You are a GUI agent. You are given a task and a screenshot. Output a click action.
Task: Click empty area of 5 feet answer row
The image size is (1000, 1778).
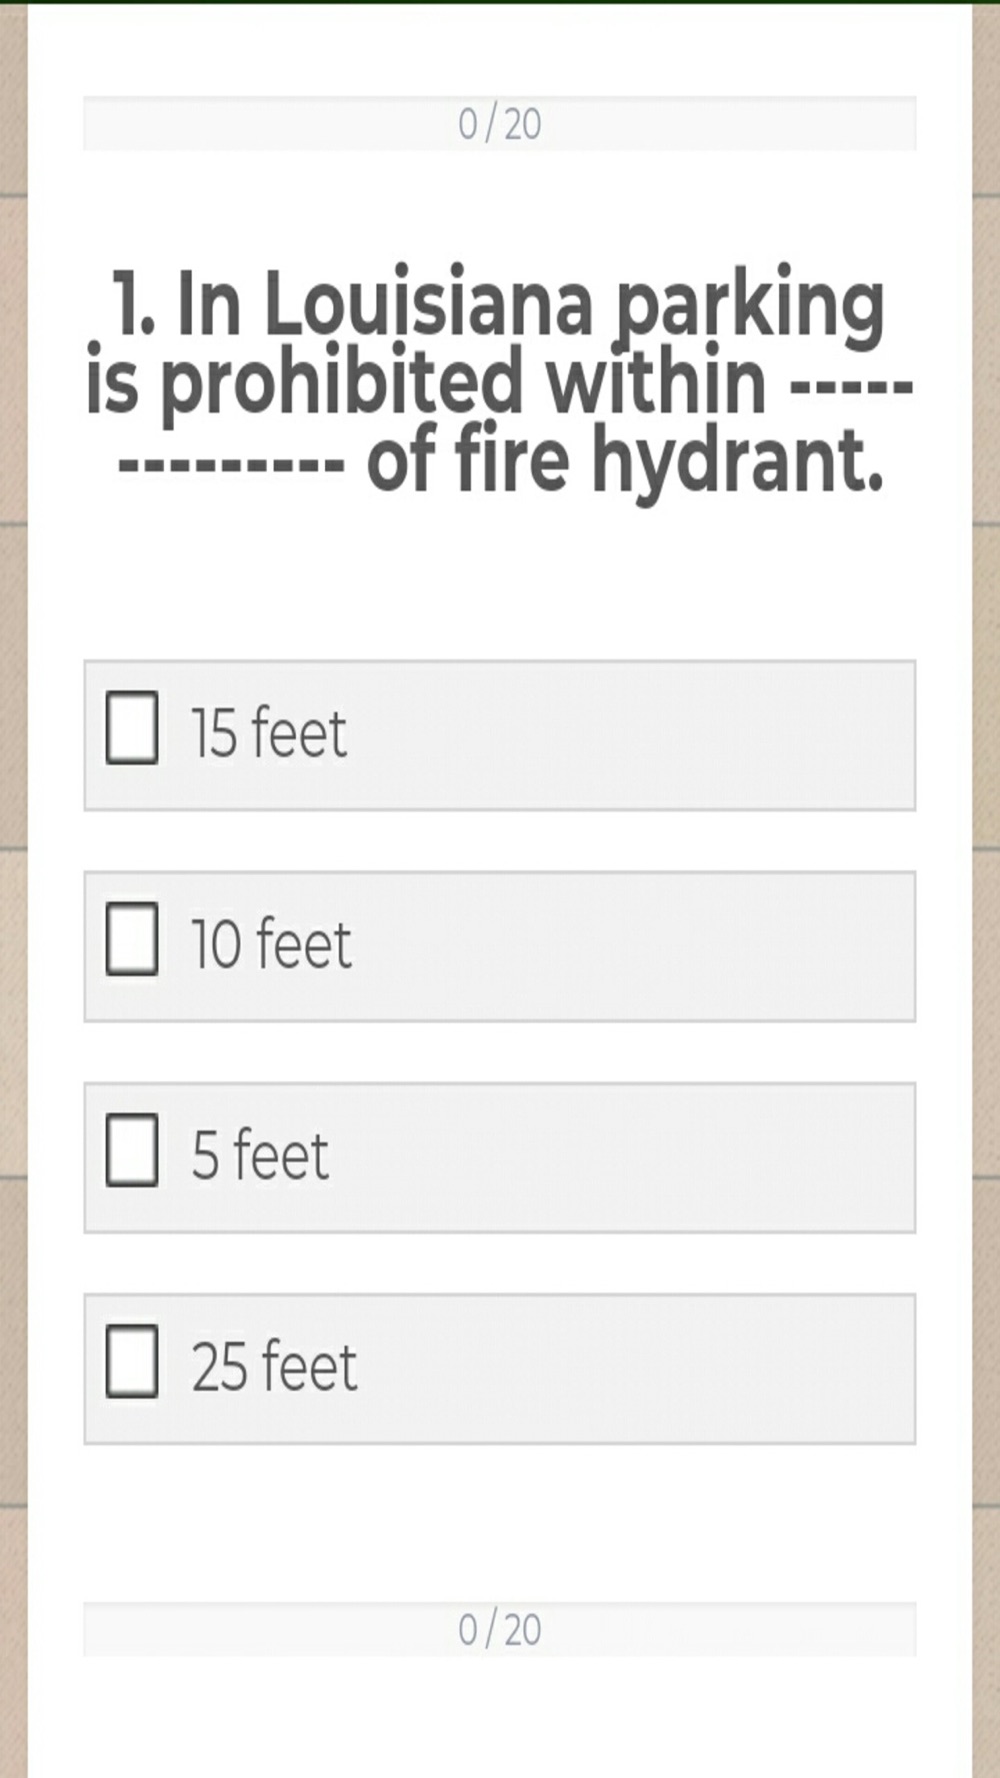point(630,1157)
